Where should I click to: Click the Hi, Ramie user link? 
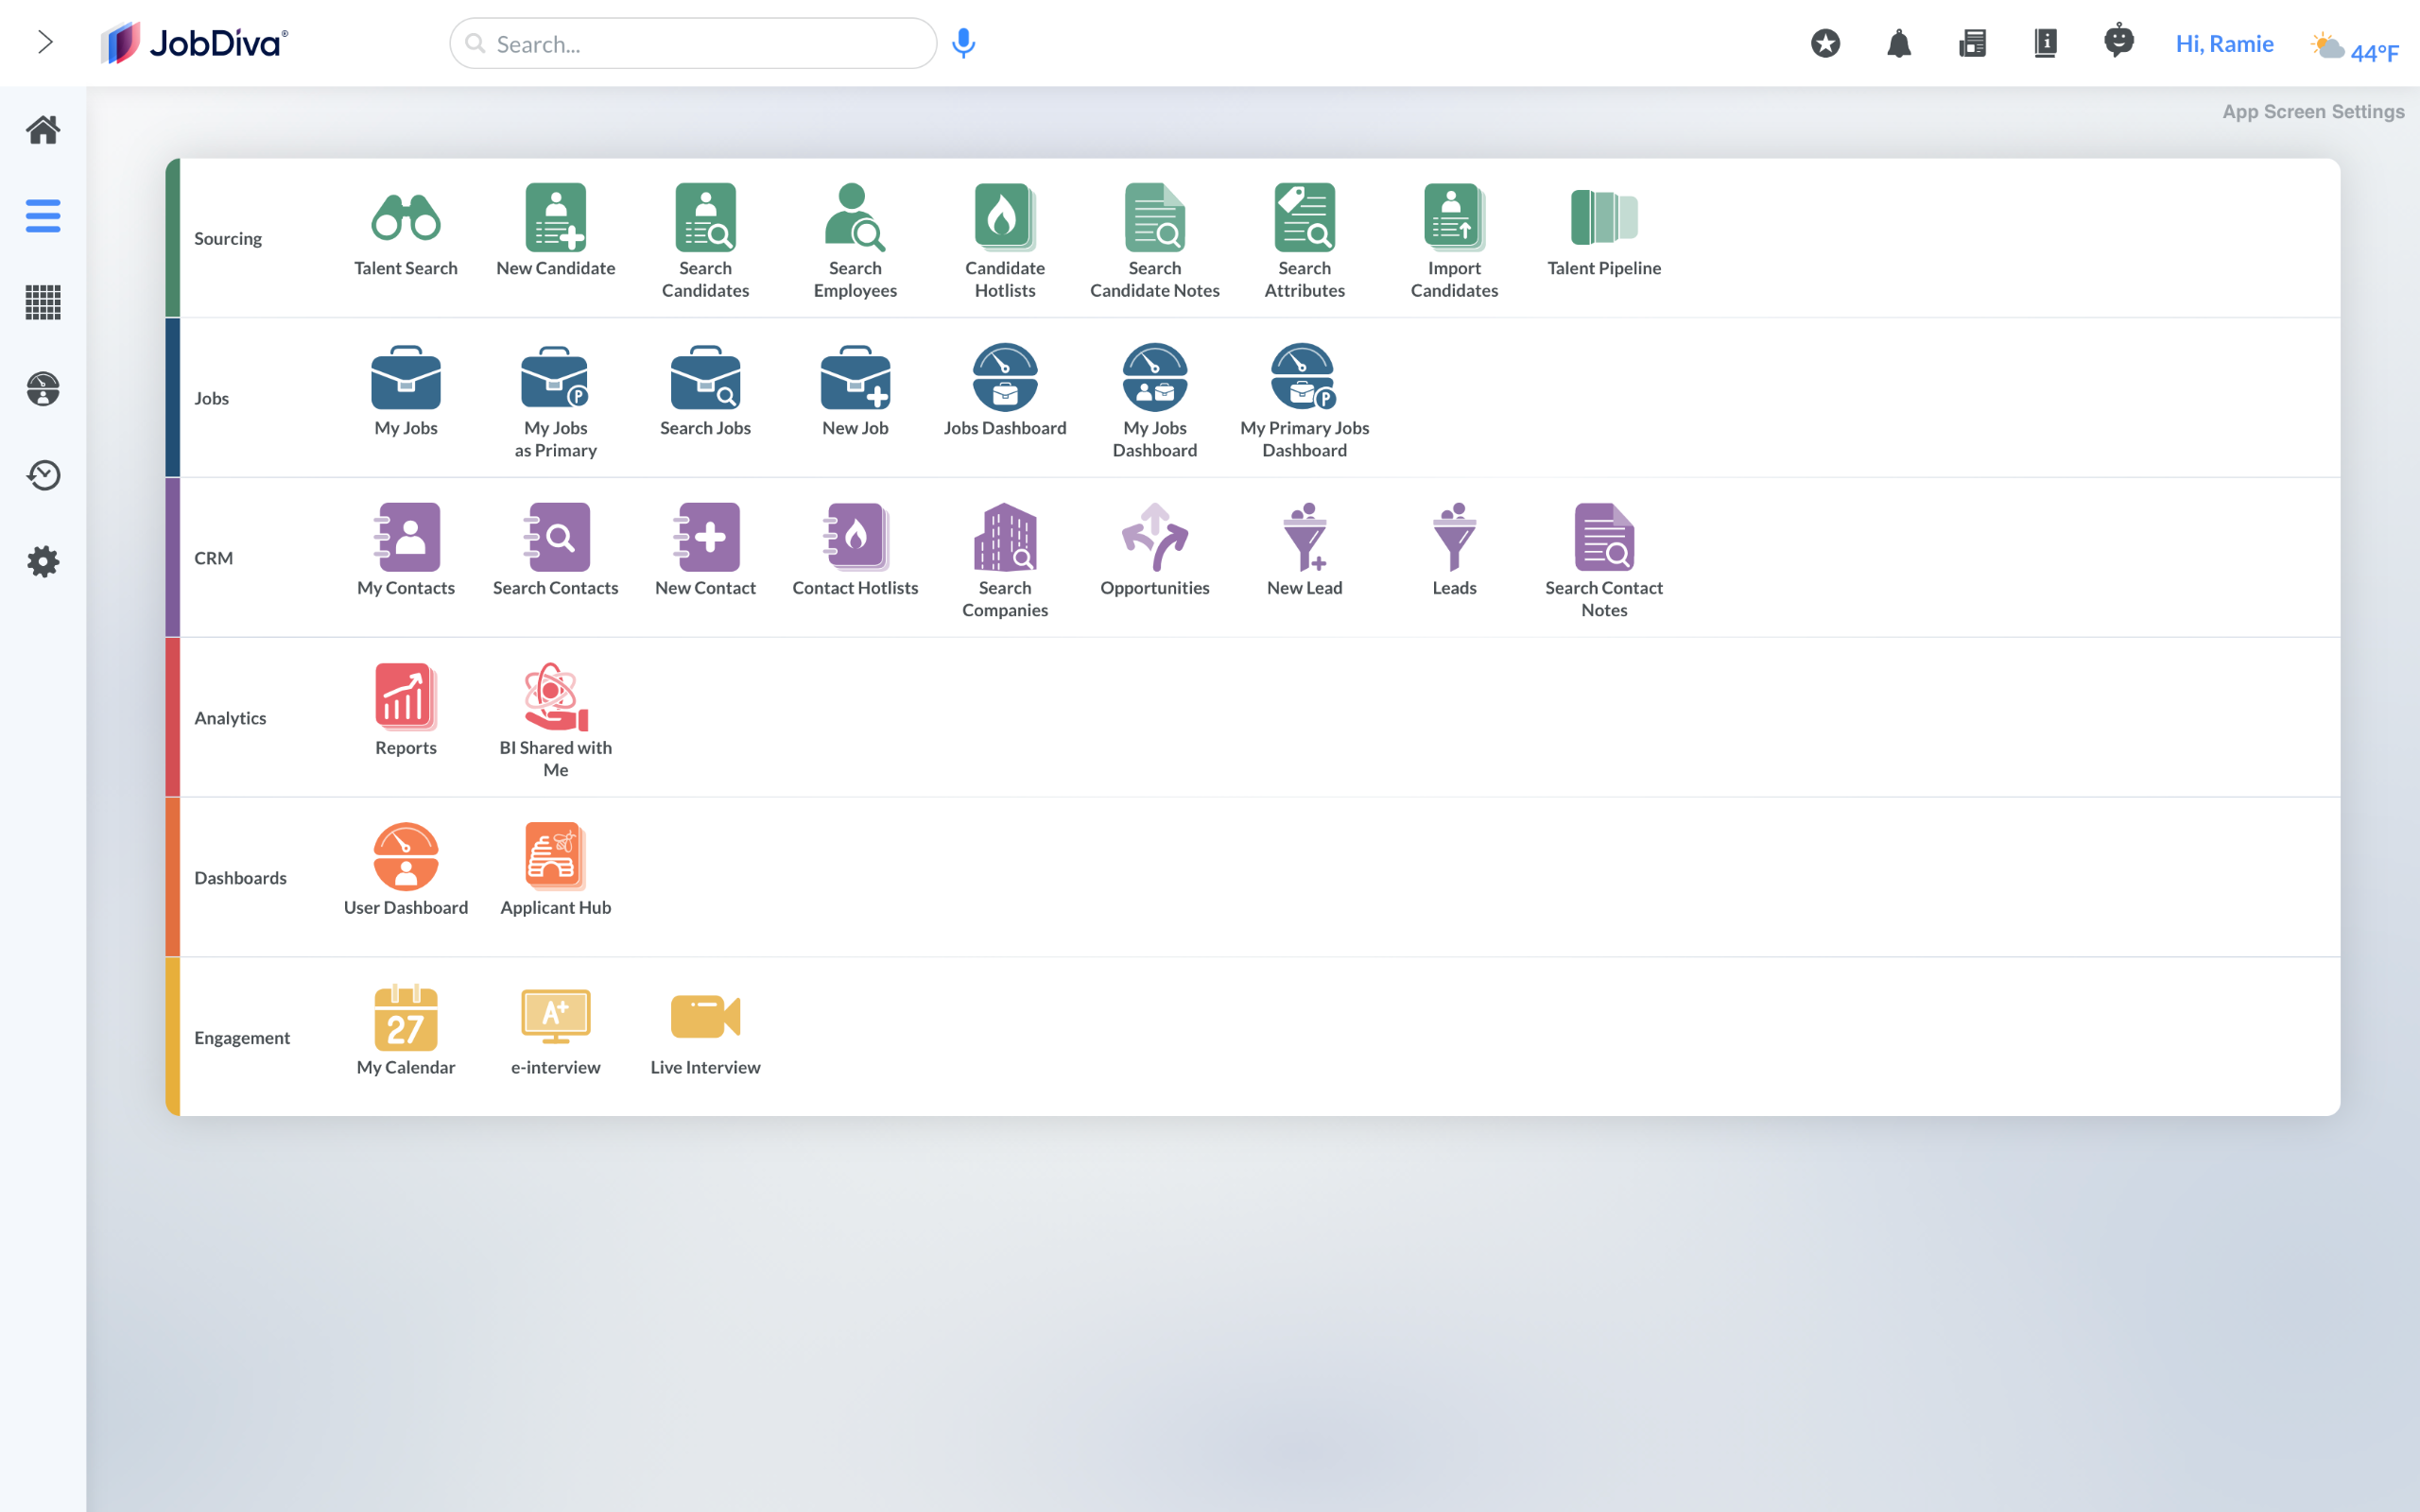tap(2224, 44)
